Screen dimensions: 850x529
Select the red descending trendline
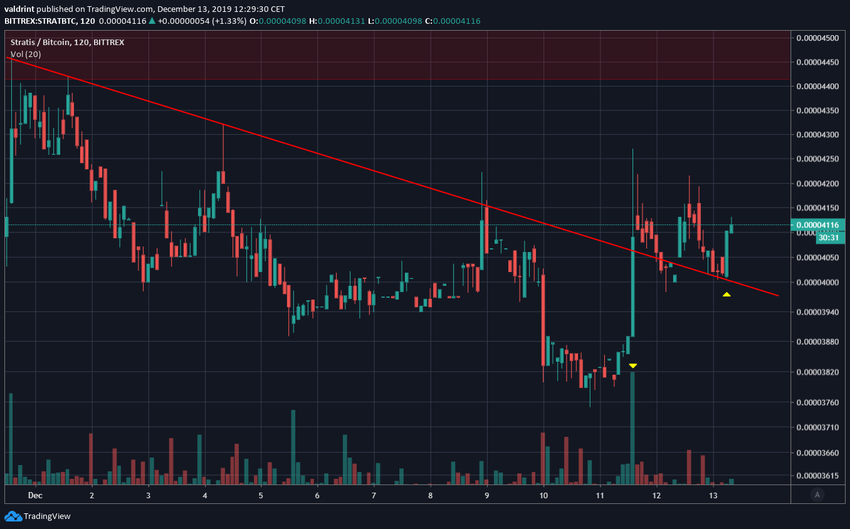click(394, 176)
